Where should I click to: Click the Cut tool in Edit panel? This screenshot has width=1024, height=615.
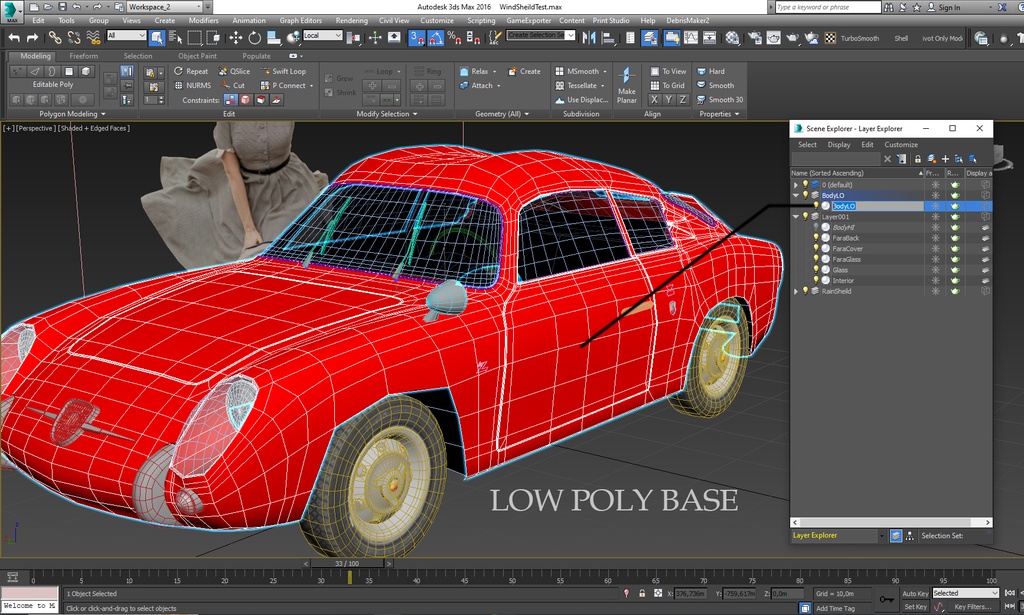[x=232, y=86]
